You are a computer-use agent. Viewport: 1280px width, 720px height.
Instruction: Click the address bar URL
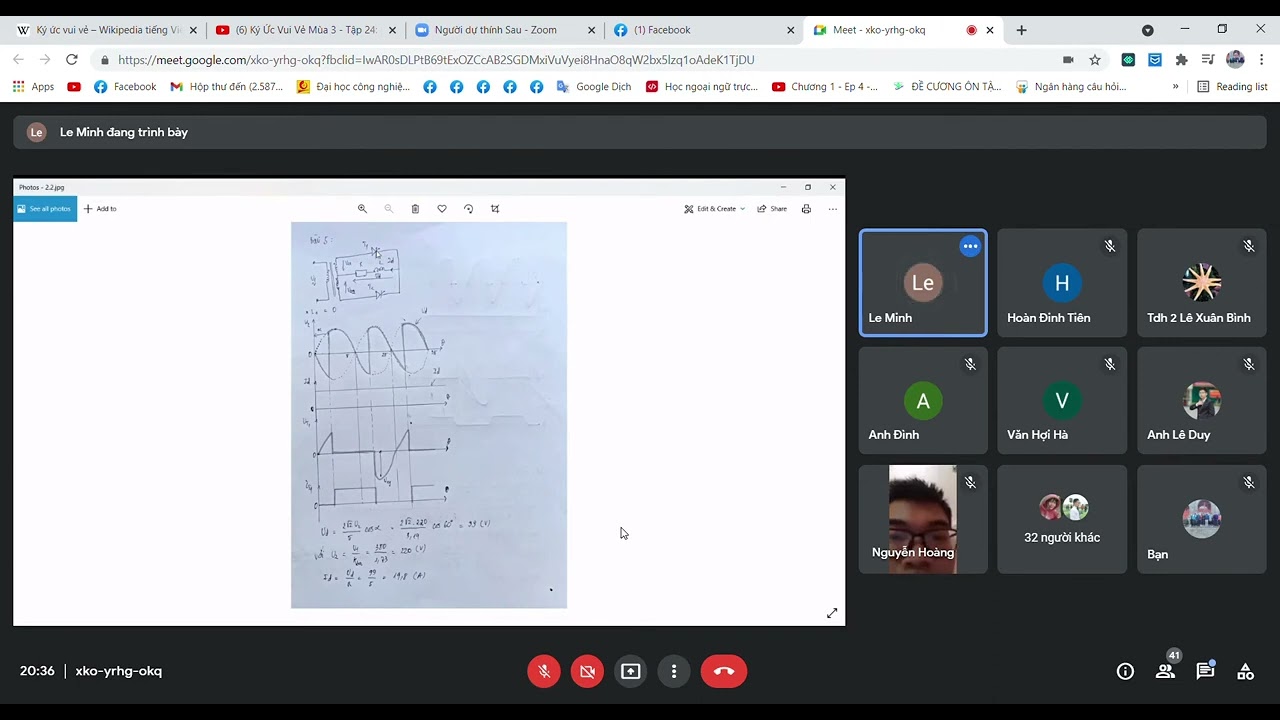[x=436, y=60]
